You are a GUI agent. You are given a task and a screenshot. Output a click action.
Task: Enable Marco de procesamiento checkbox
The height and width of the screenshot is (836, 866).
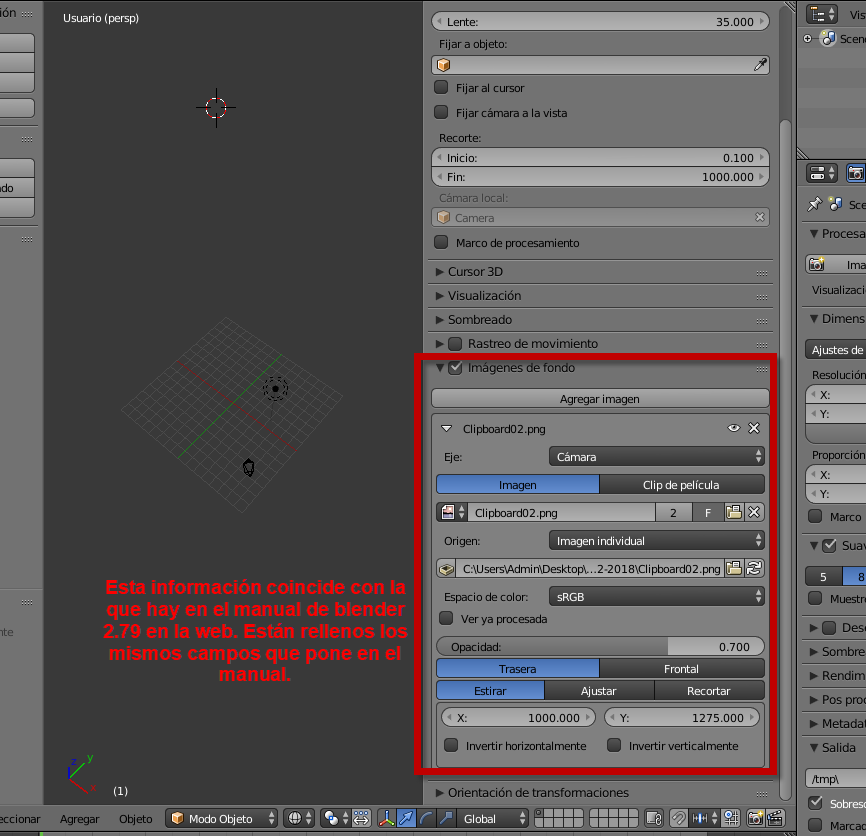441,242
